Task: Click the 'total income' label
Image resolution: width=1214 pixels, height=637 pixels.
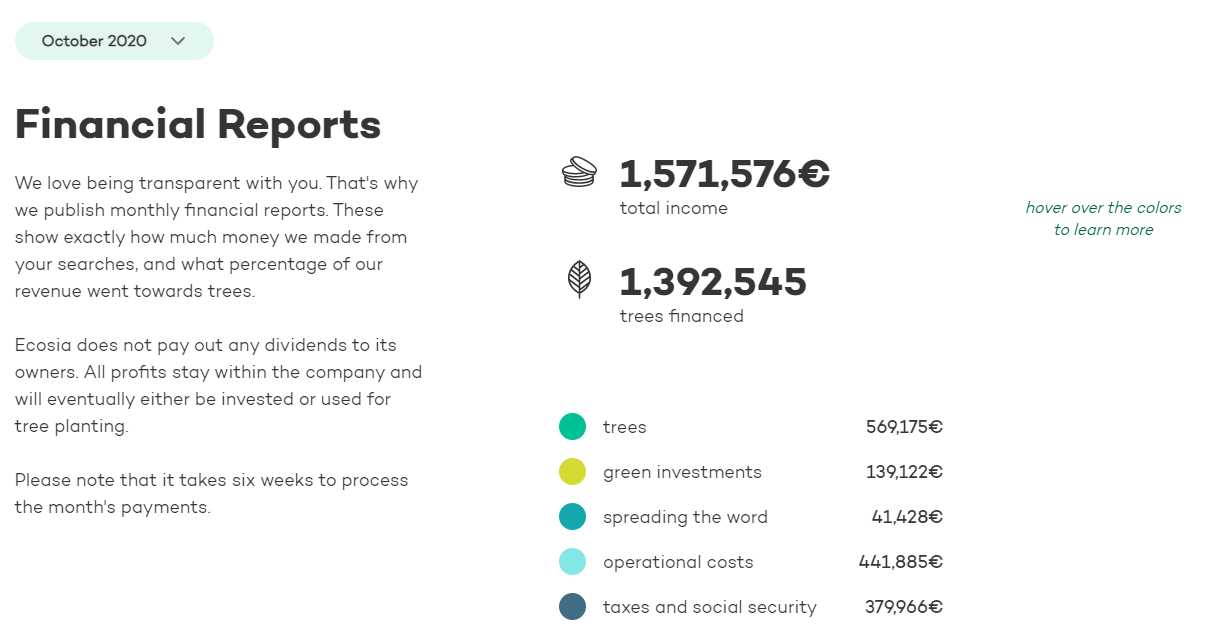Action: click(674, 208)
